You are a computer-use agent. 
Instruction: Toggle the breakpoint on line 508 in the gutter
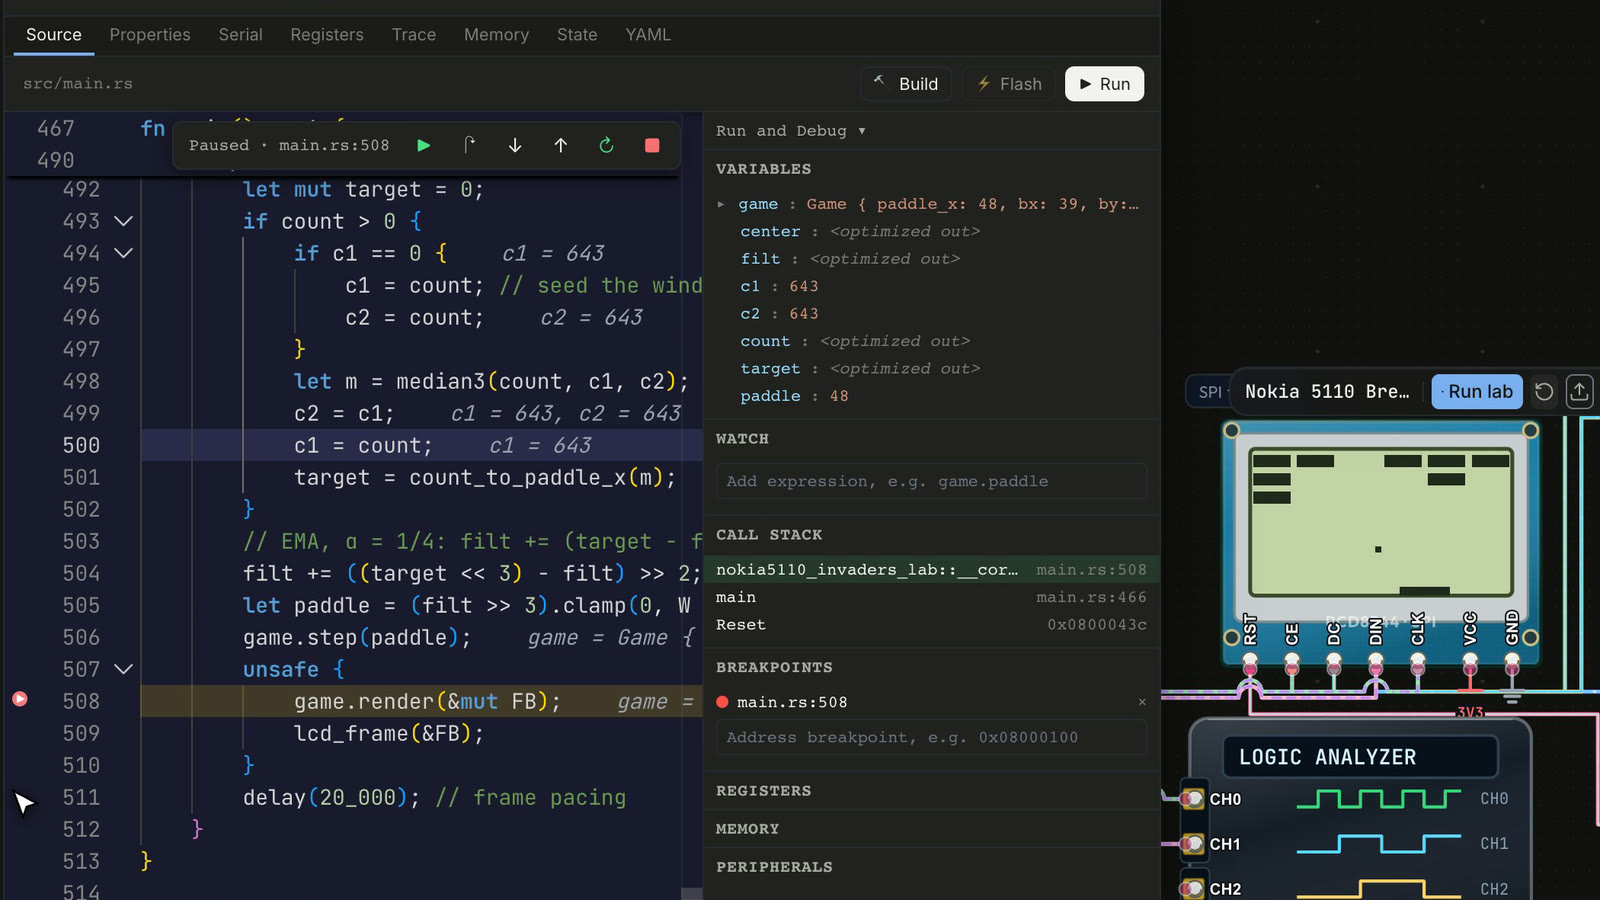click(x=20, y=699)
